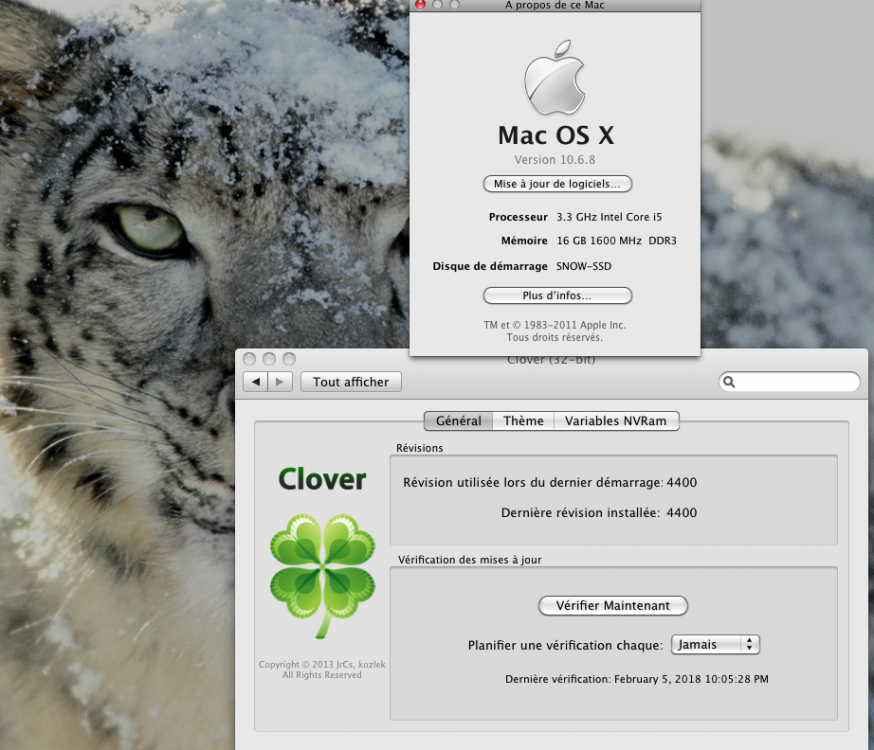Click the minimize button of the Clover window
The image size is (874, 750).
coord(269,359)
